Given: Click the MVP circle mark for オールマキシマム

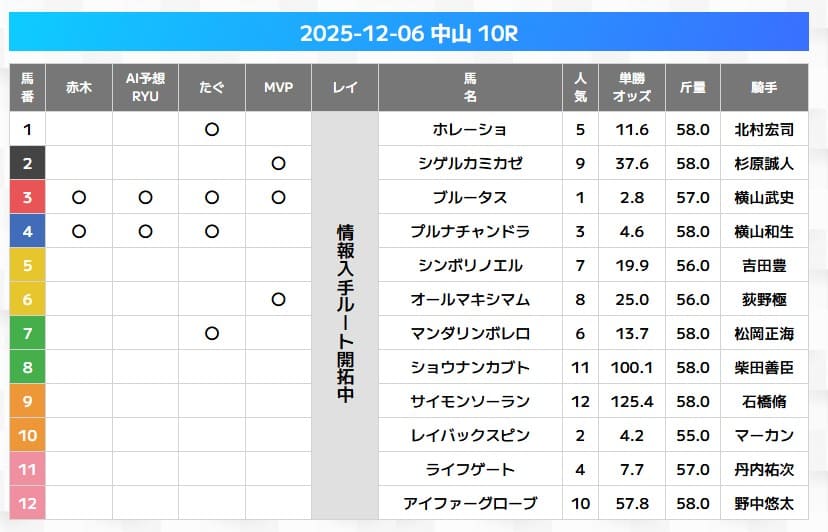Looking at the screenshot, I should tap(278, 299).
